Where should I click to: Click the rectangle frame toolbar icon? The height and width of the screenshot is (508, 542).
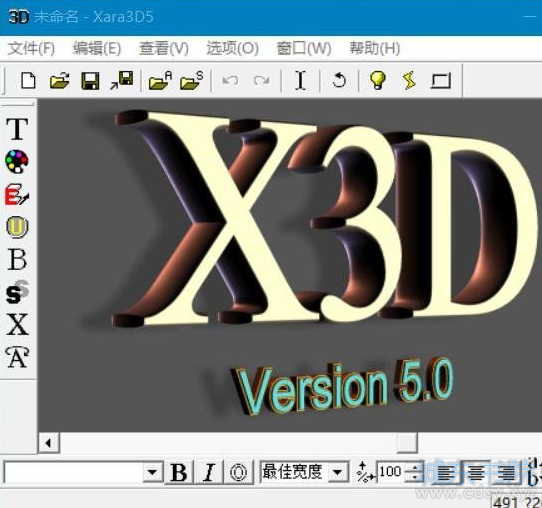pyautogui.click(x=441, y=81)
